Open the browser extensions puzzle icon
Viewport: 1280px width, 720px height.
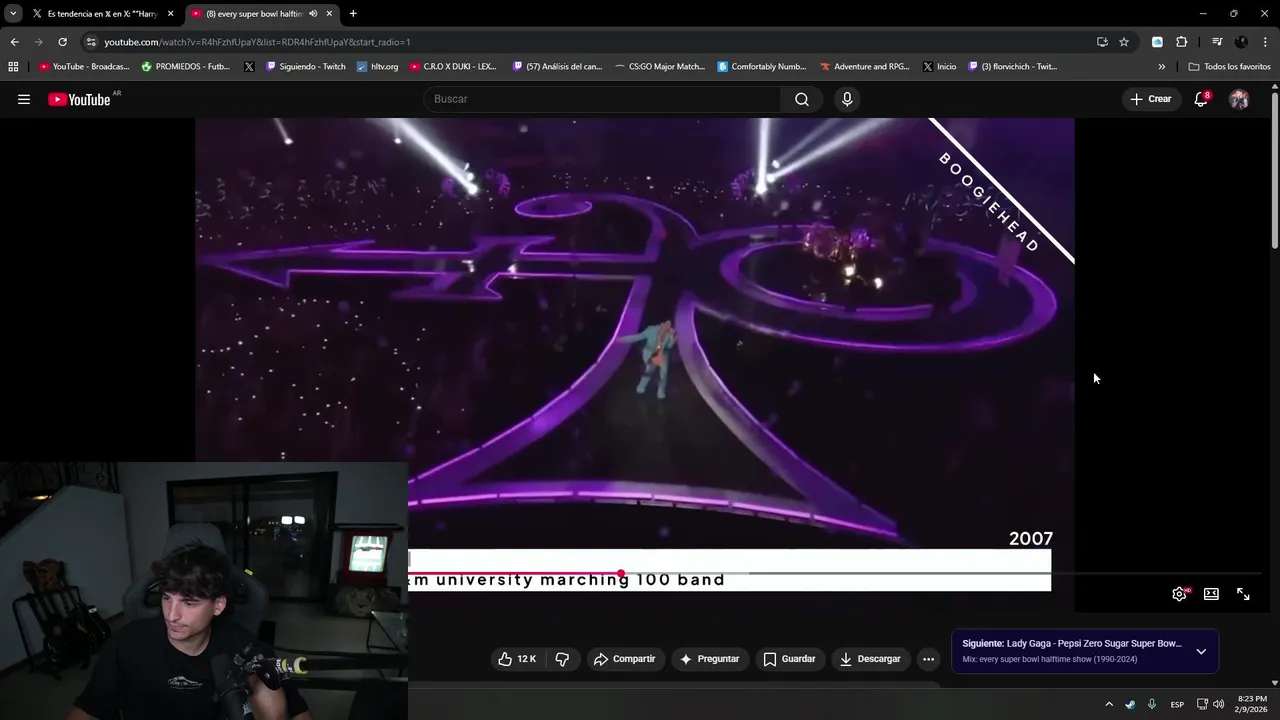(x=1181, y=42)
